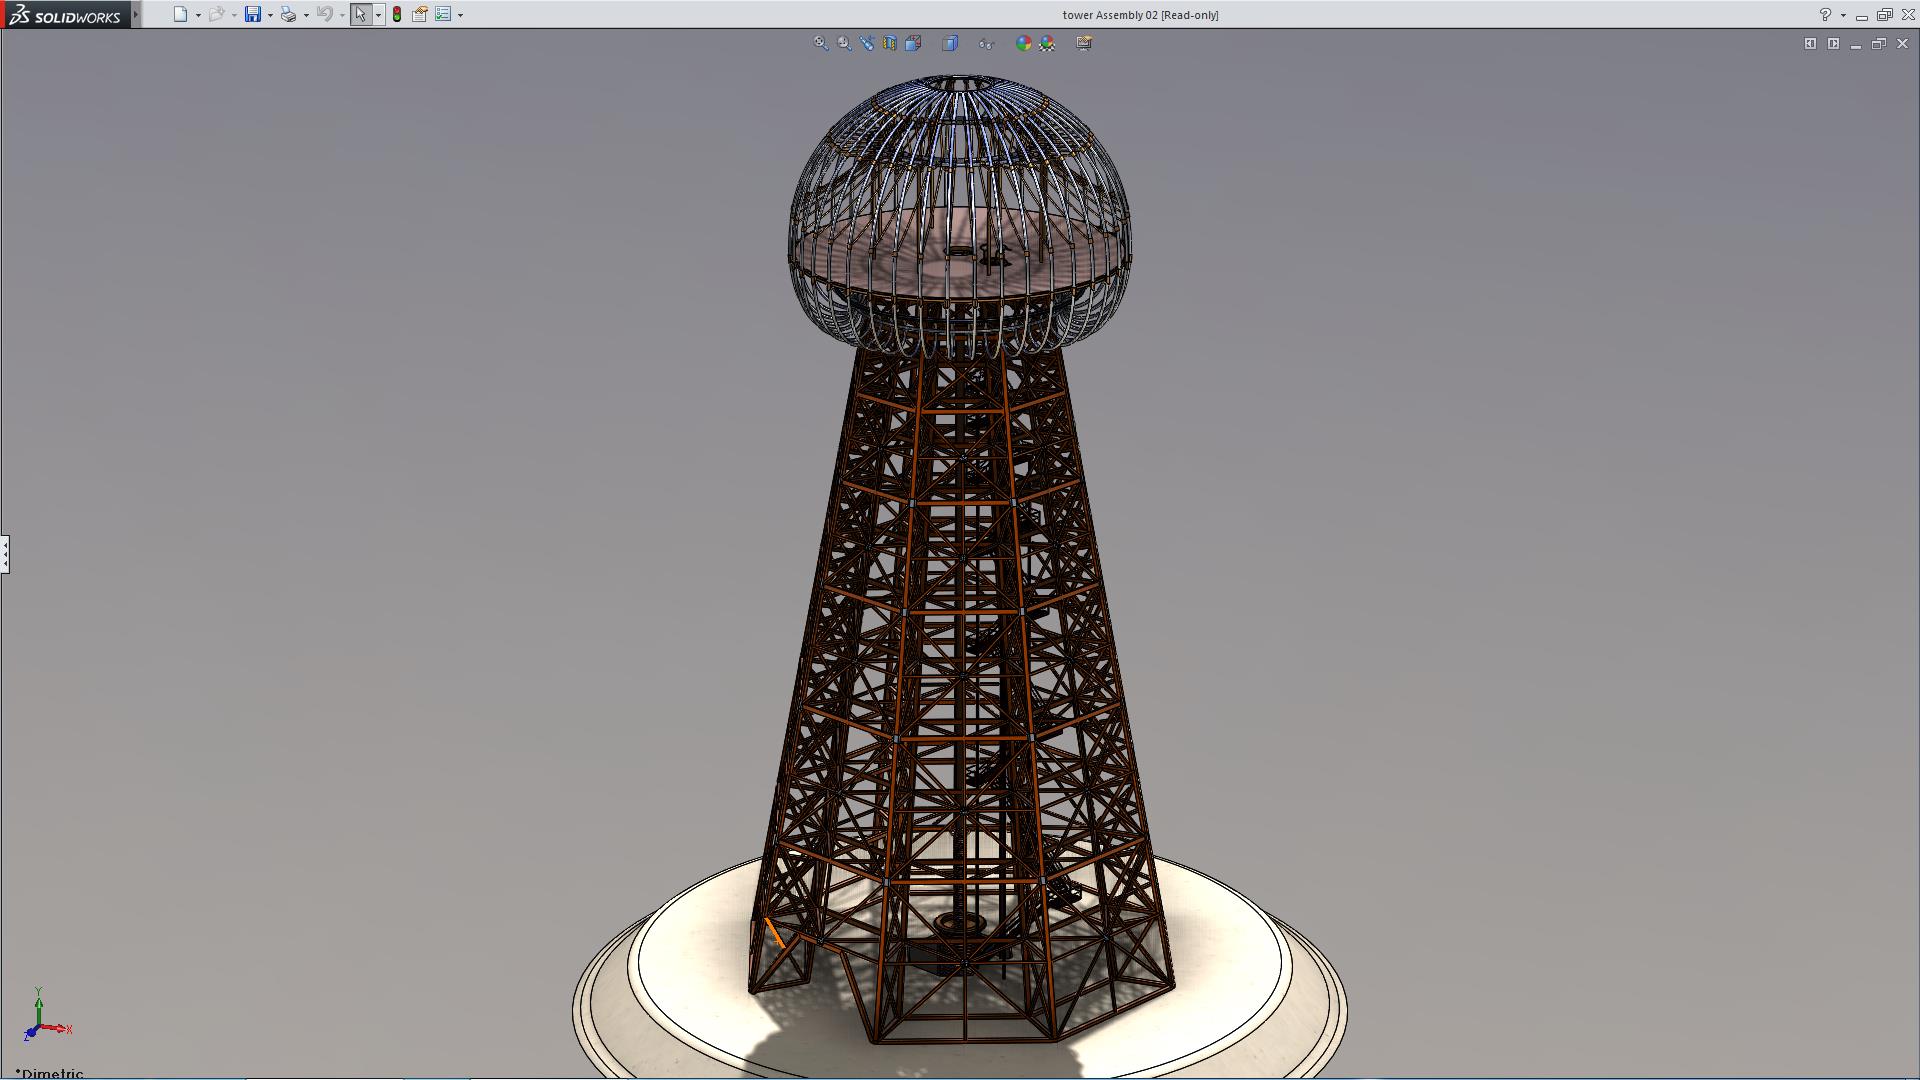Toggle Hide/Show Items glasses icon
This screenshot has height=1080, width=1920.
(x=986, y=43)
